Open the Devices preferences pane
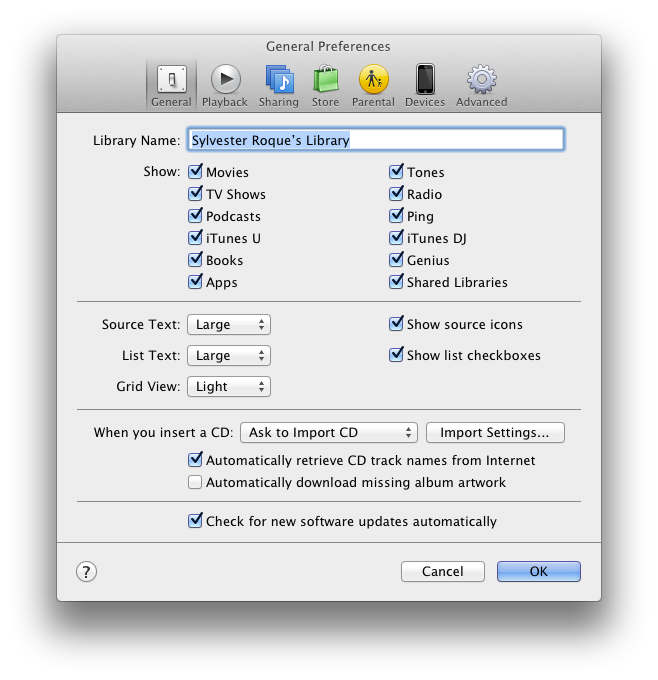This screenshot has width=658, height=680. point(425,85)
